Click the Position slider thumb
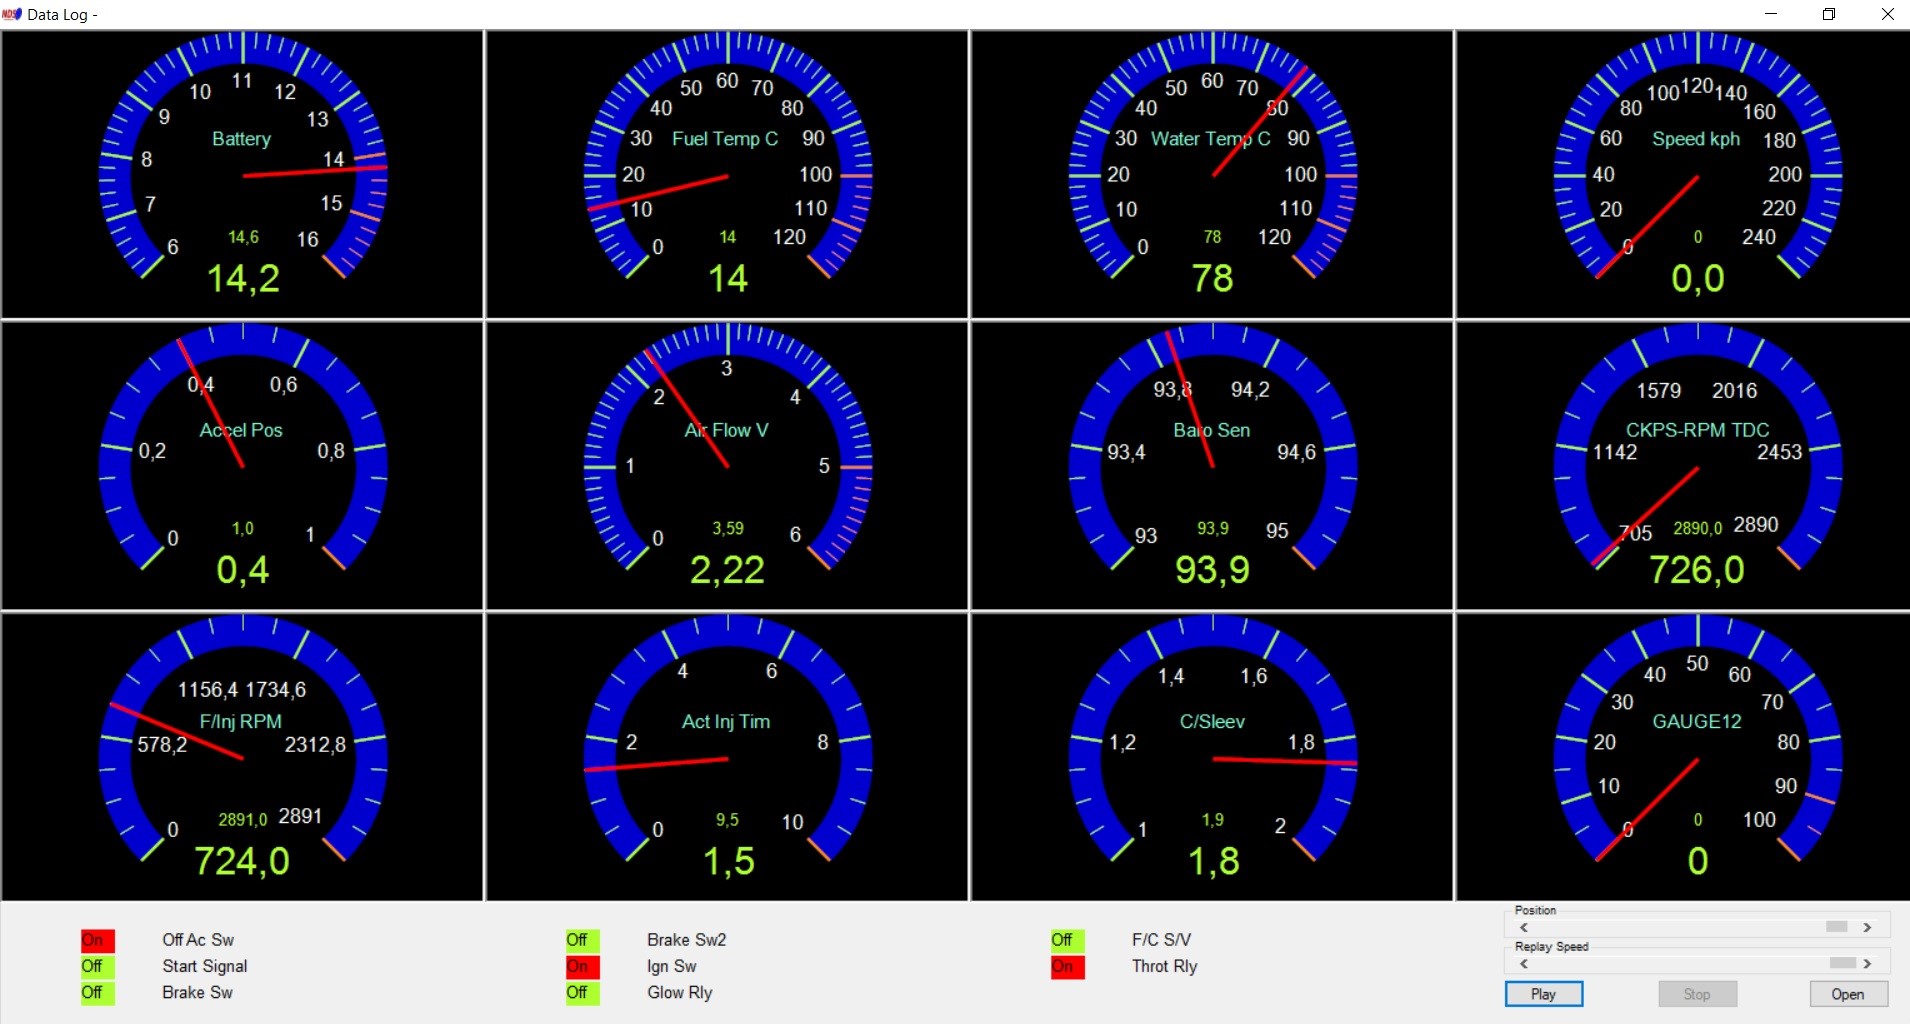This screenshot has width=1910, height=1024. (1837, 927)
